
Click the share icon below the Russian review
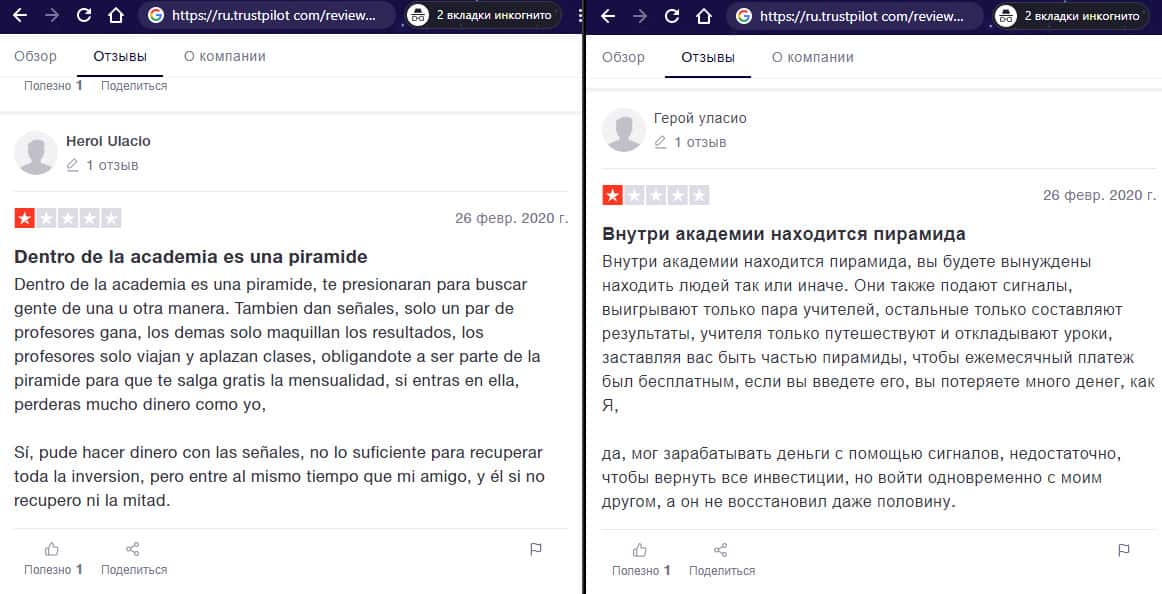(721, 550)
